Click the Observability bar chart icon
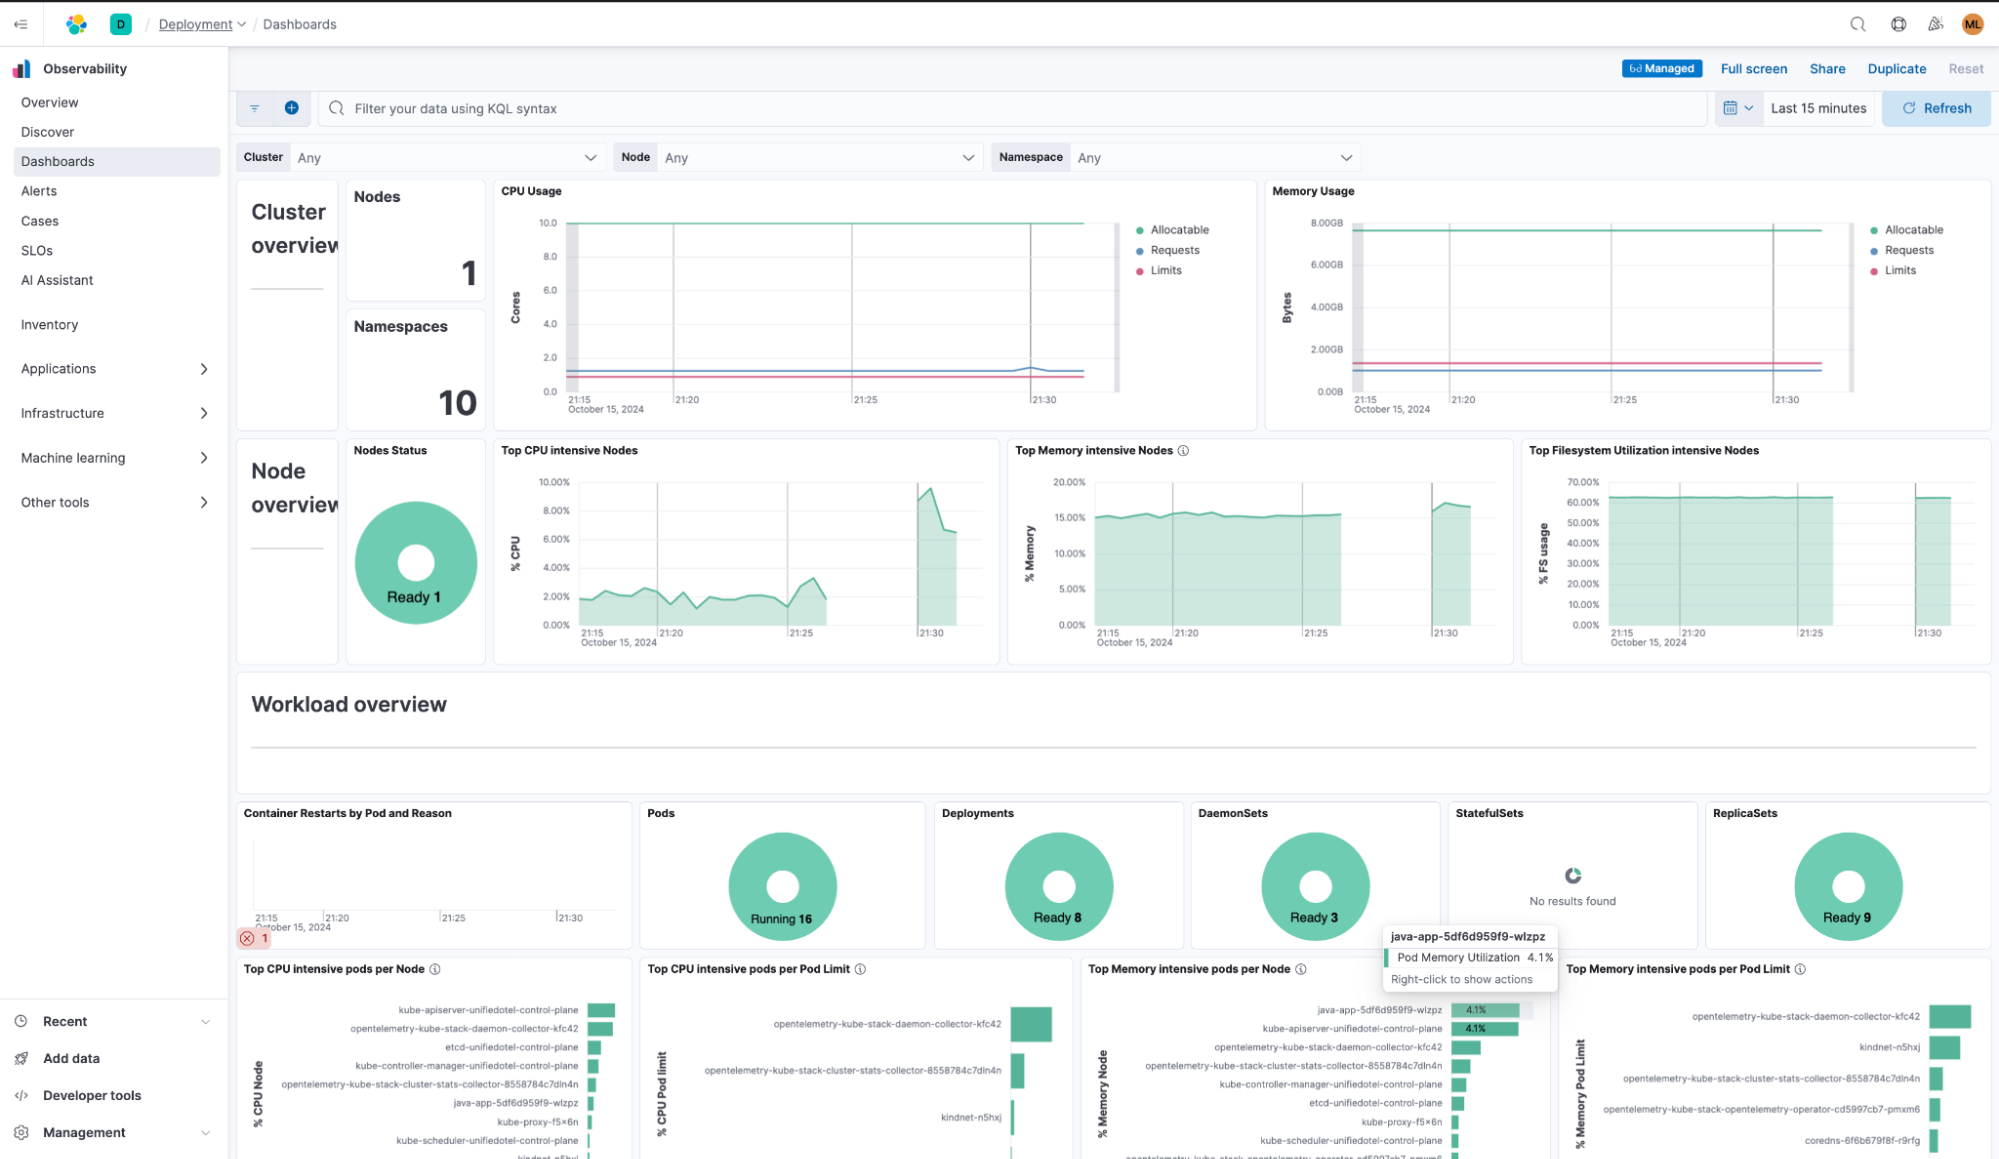 22,69
